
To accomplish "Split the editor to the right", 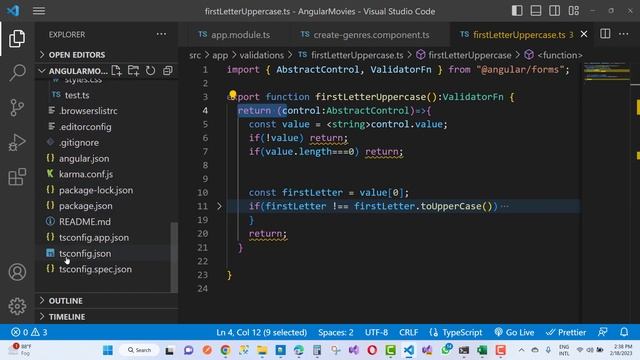I will coord(605,34).
